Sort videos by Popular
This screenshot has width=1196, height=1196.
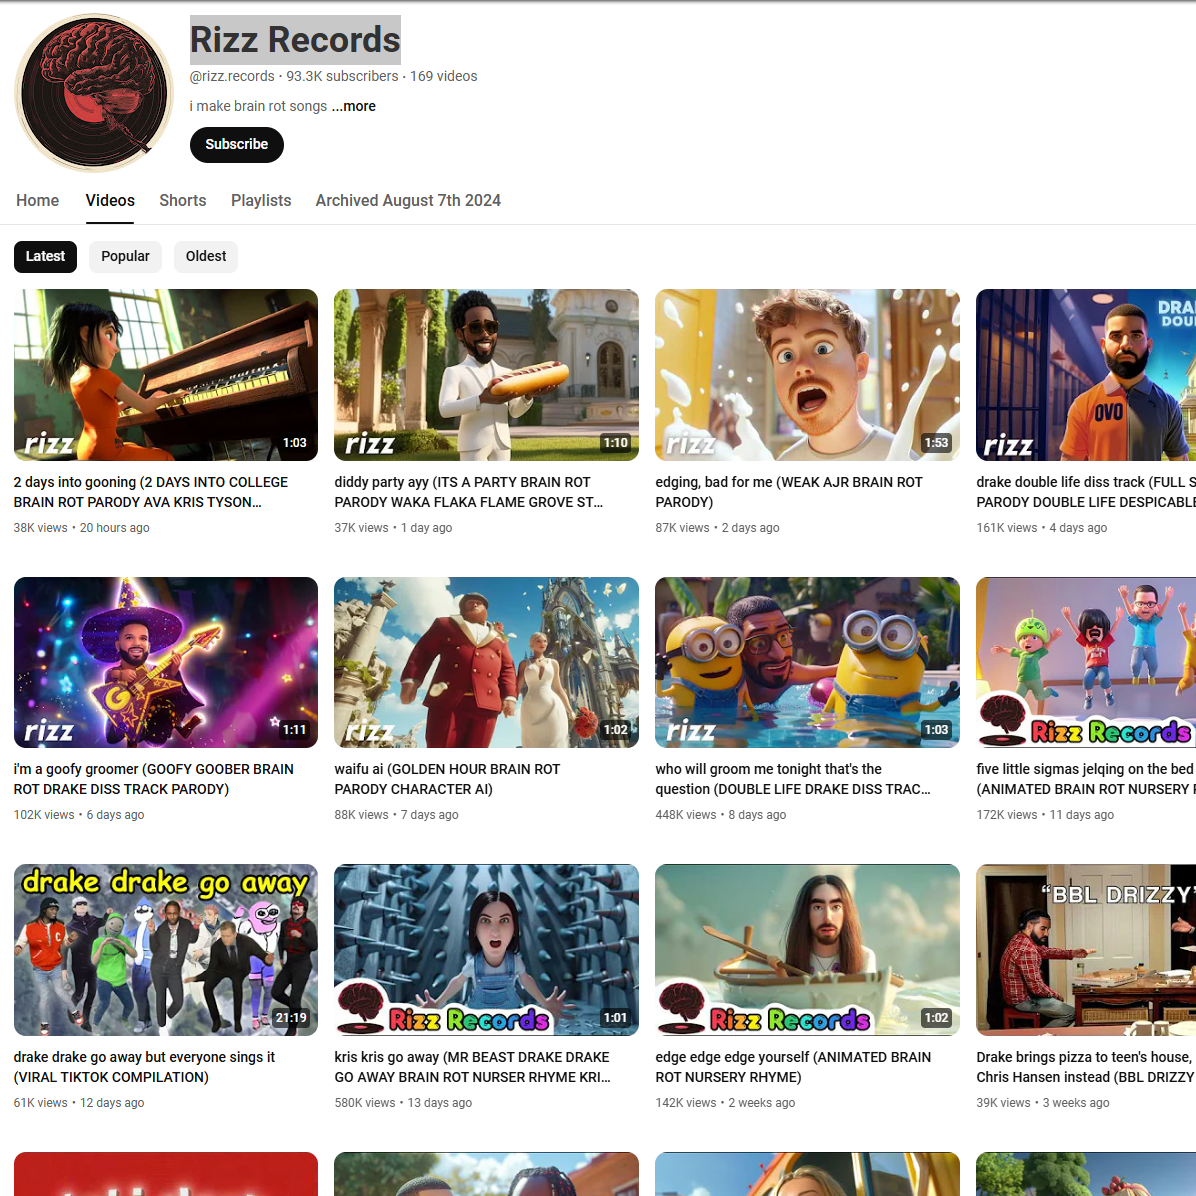coord(125,256)
